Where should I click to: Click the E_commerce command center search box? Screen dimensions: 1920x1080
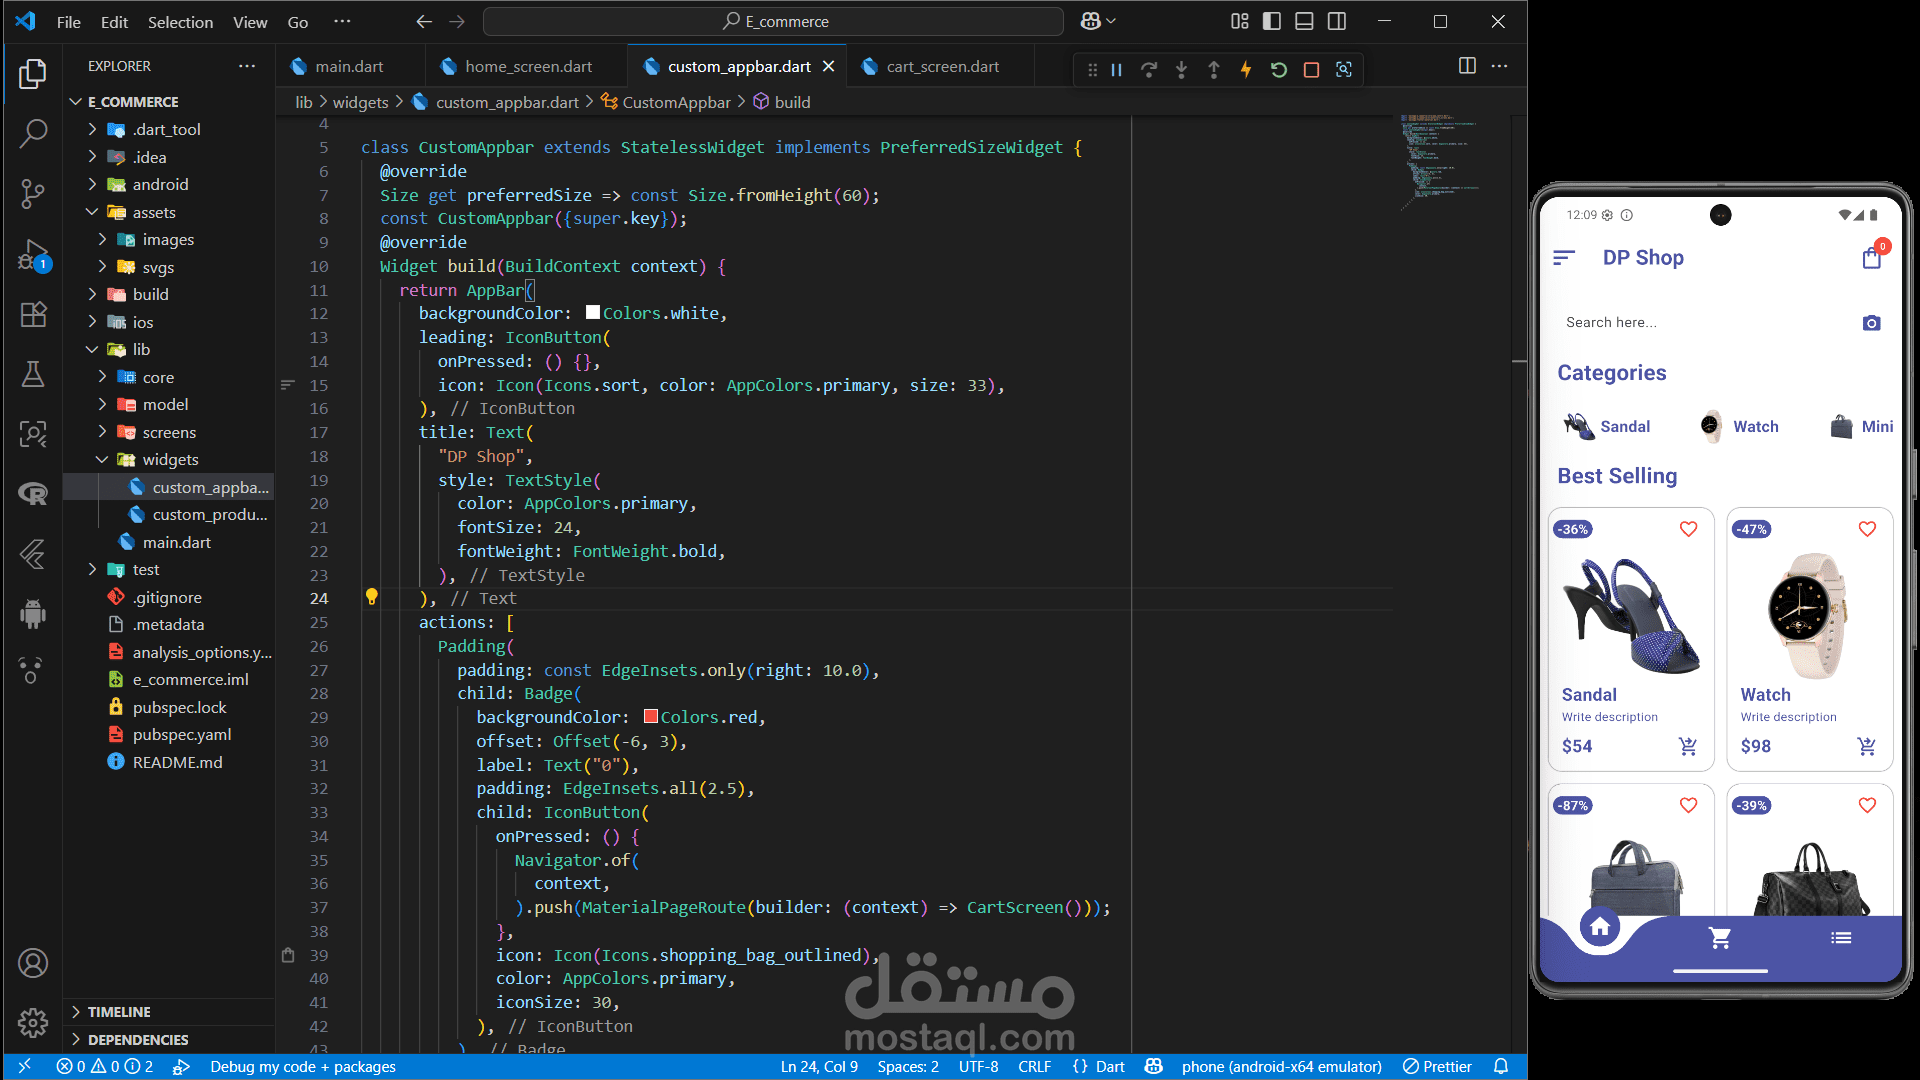(773, 21)
